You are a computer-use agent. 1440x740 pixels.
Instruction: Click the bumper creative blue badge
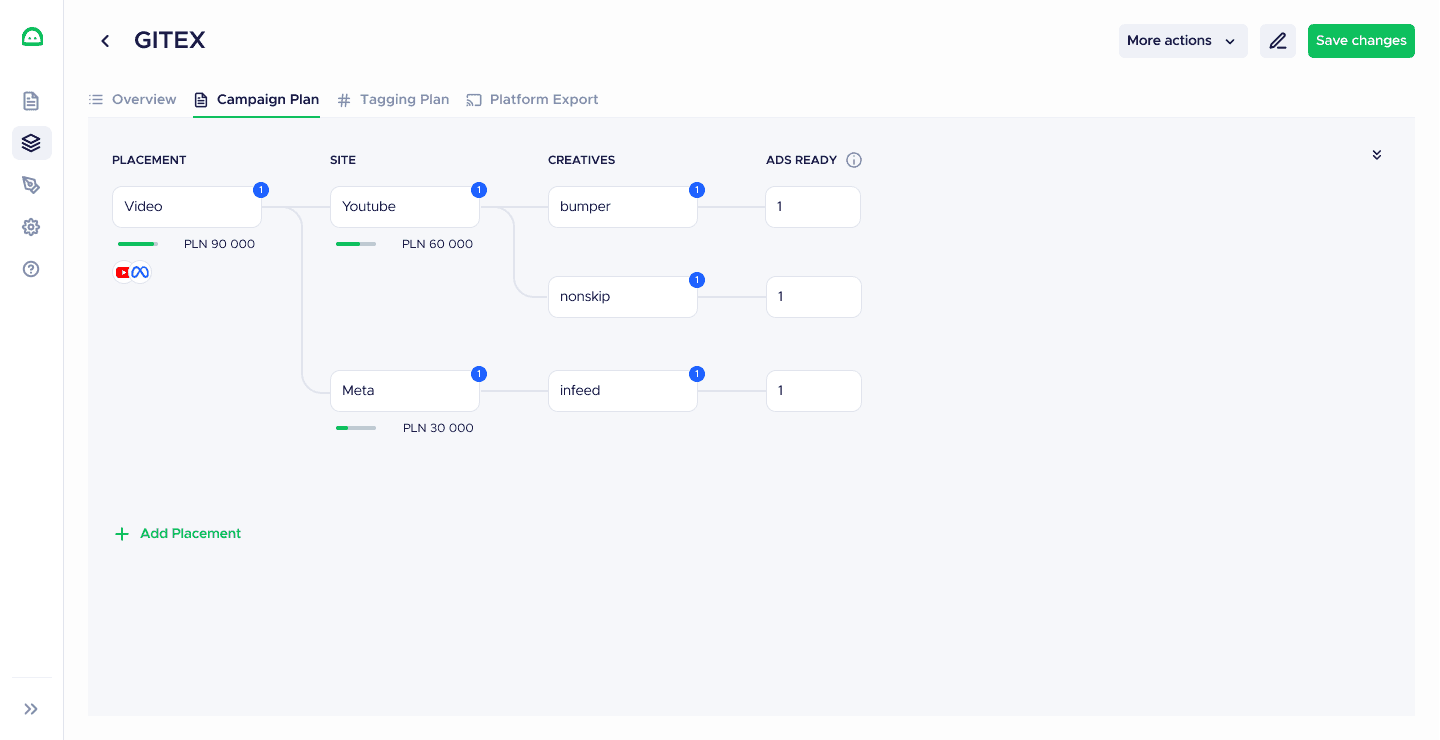697,190
